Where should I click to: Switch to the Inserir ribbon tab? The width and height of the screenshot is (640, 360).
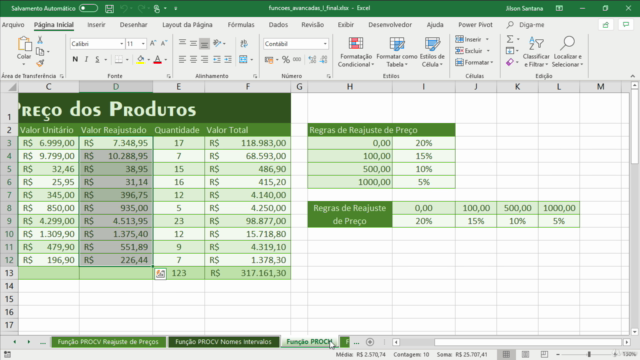[96, 25]
